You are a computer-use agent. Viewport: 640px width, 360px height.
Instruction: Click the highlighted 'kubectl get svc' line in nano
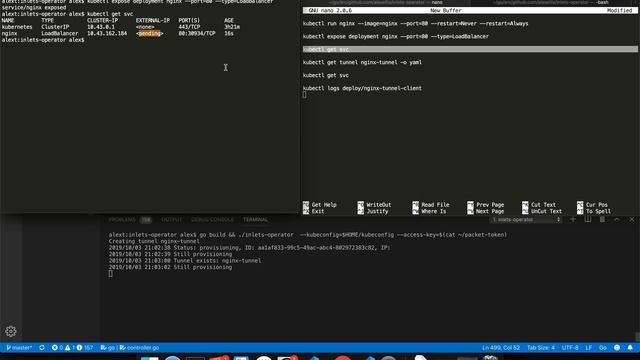[x=470, y=49]
